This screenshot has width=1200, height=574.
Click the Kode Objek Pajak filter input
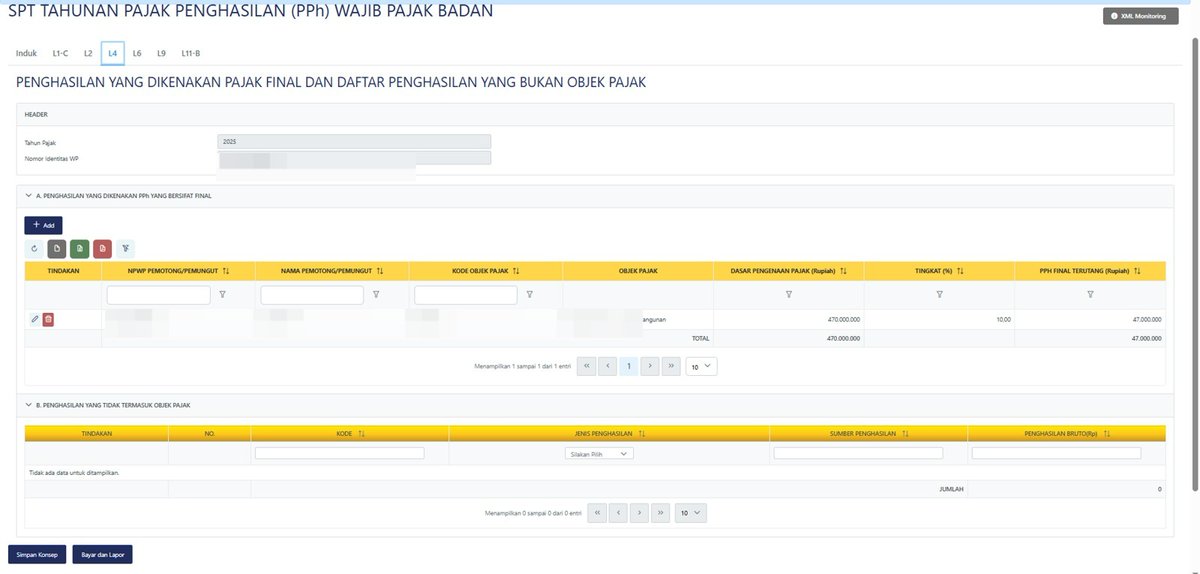coord(466,295)
